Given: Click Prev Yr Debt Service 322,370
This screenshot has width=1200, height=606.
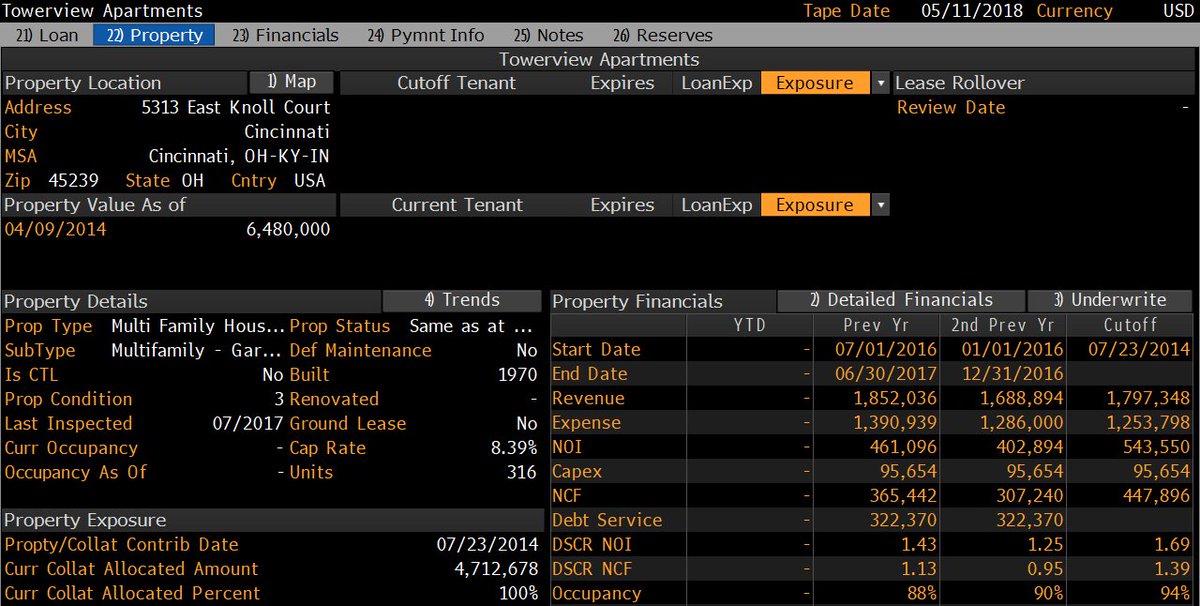Looking at the screenshot, I should coord(902,520).
